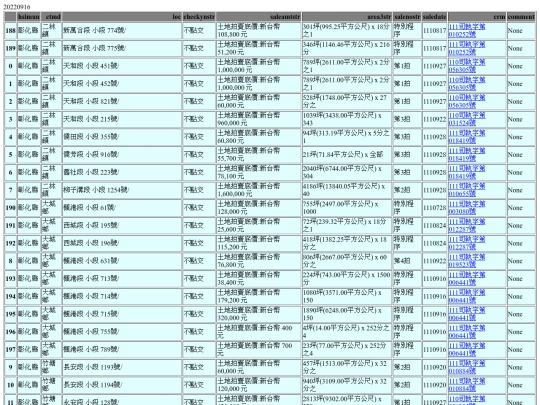The image size is (540, 405).
Task: Click the sale amount cell 320,000 元
Action: 259,314
